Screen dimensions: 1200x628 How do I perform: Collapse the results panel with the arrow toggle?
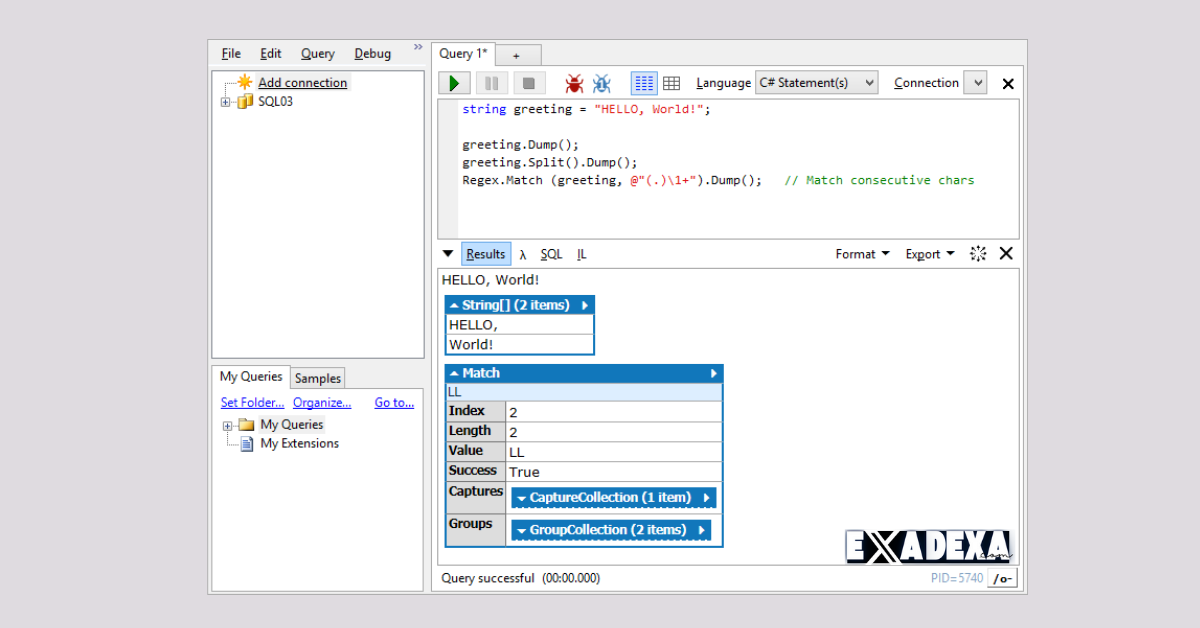447,253
